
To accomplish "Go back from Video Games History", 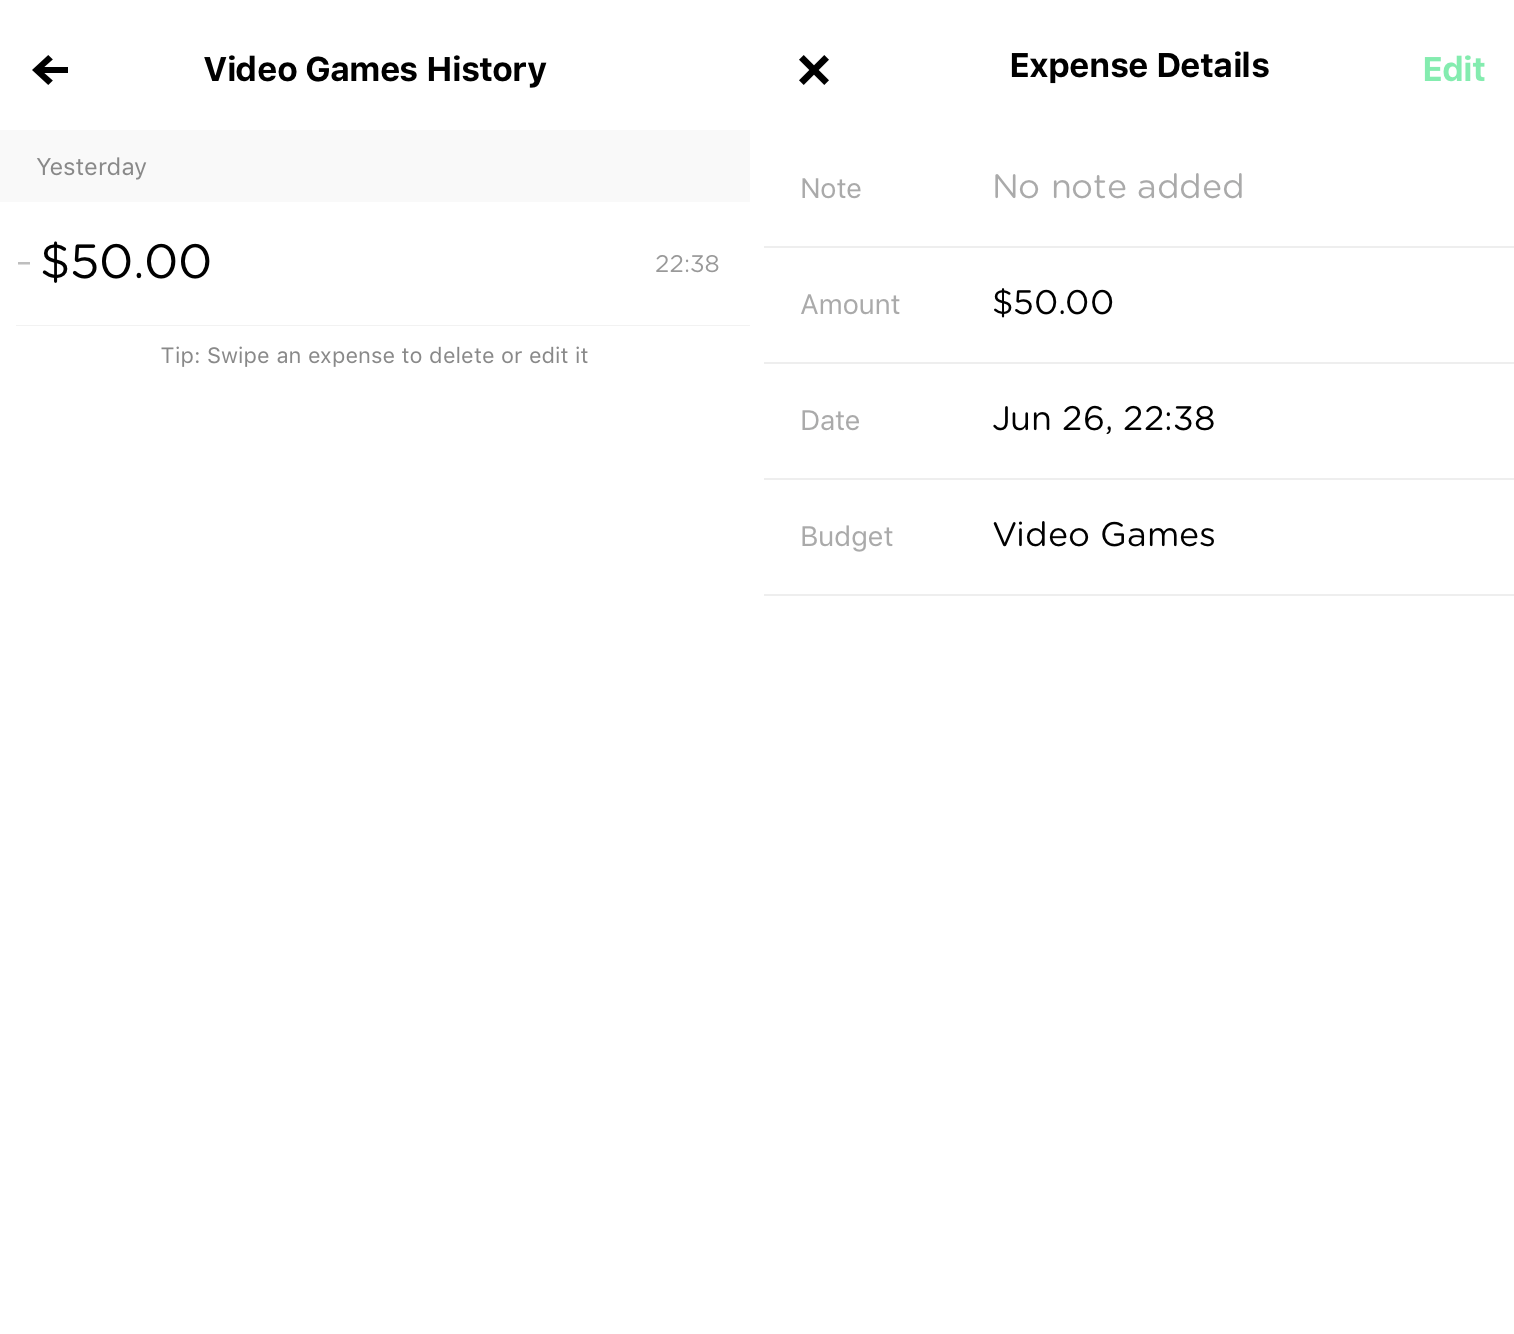I will click(50, 70).
